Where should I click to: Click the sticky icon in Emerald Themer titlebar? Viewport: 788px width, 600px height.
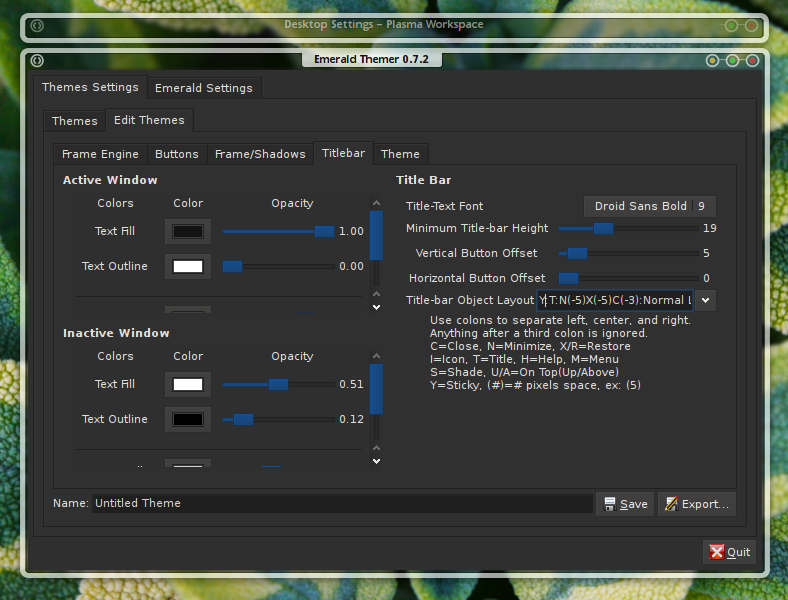pos(37,60)
